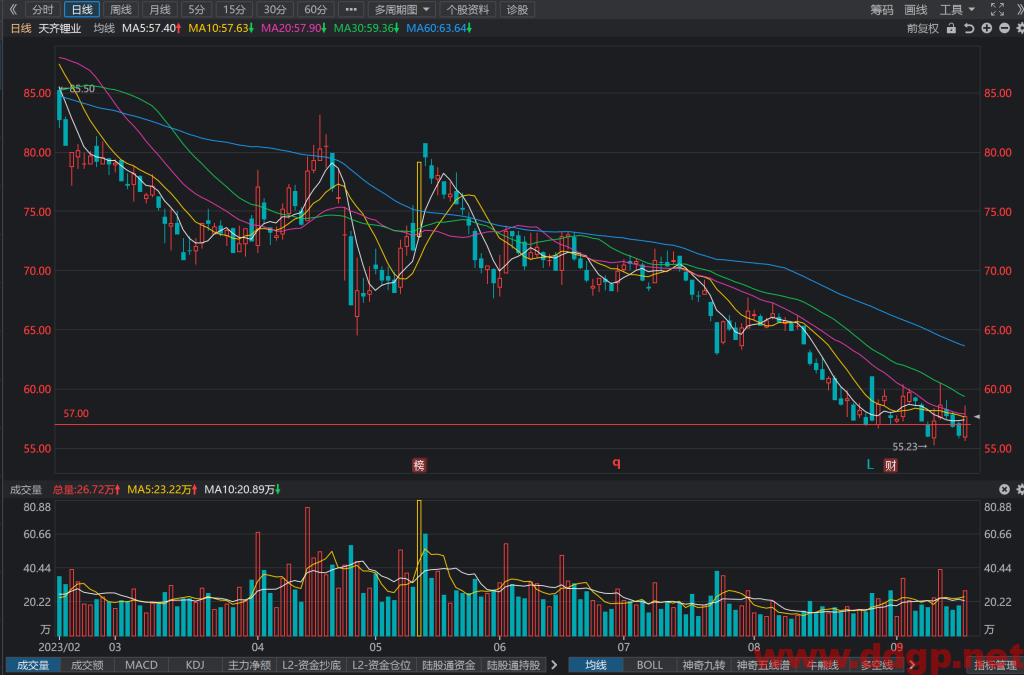The width and height of the screenshot is (1024, 675).
Task: Zoom in chart with plus icon
Action: tap(987, 28)
